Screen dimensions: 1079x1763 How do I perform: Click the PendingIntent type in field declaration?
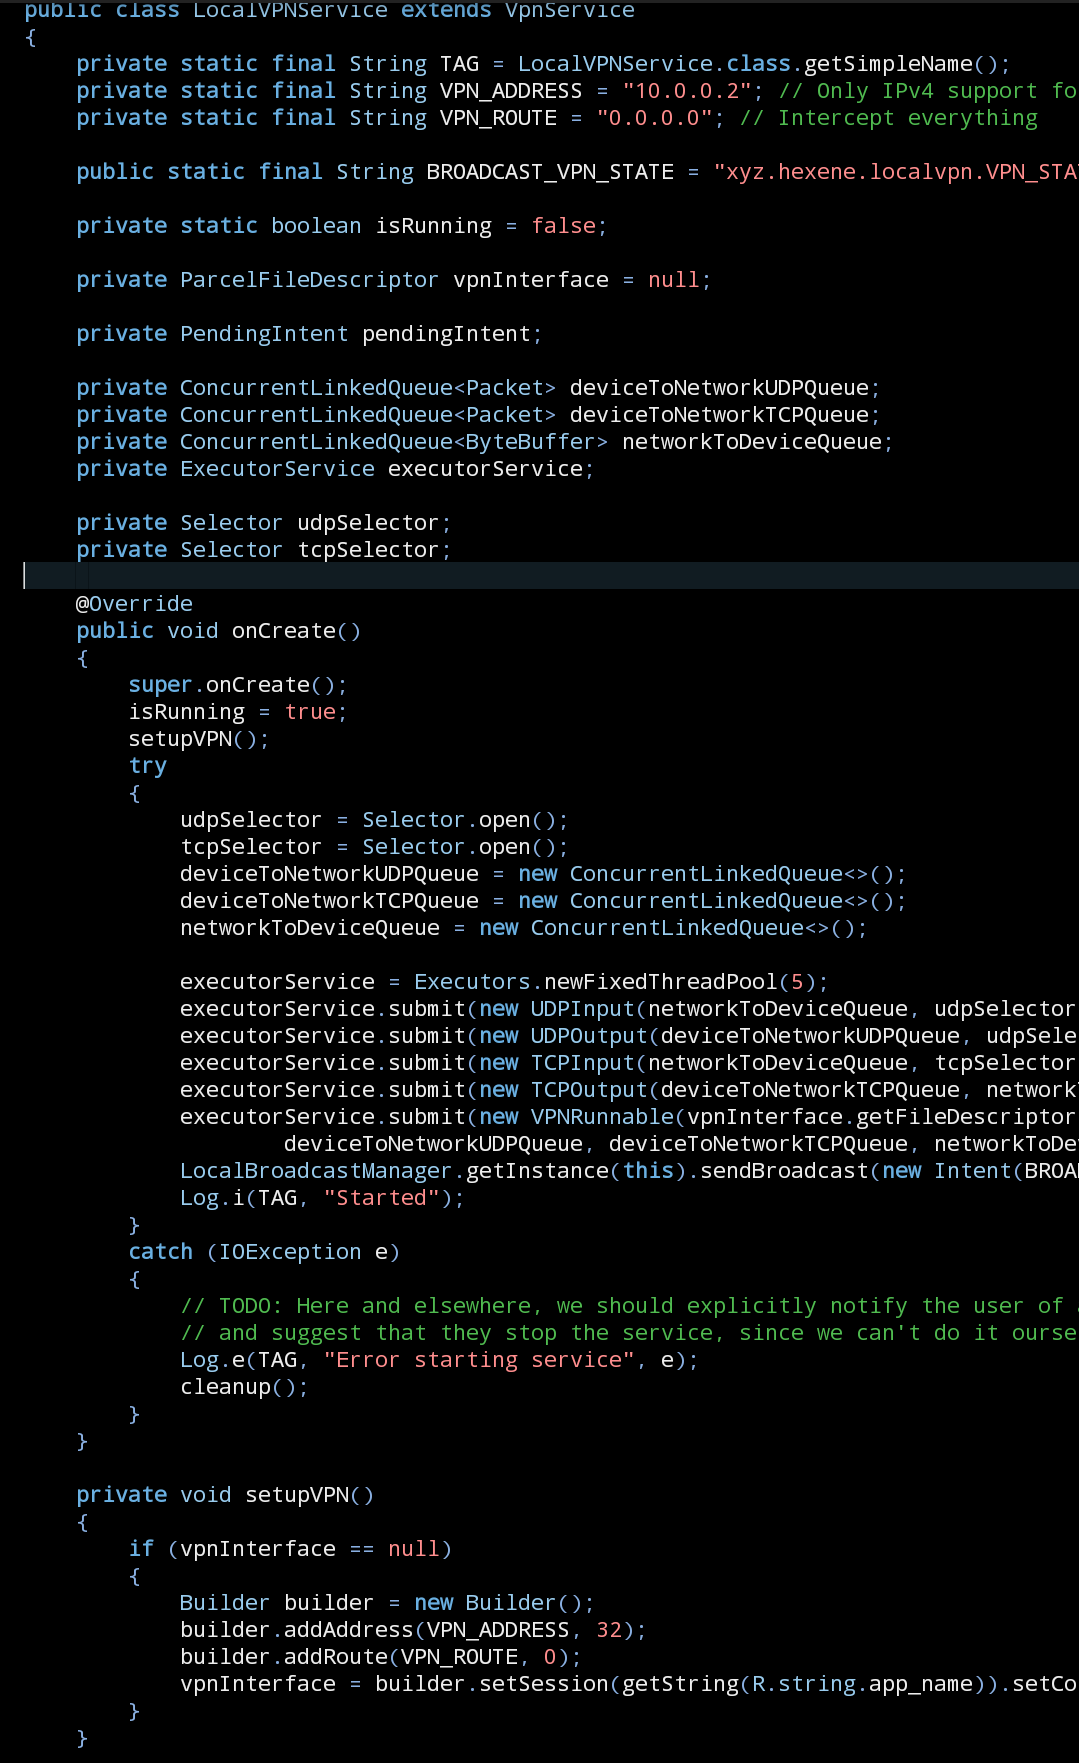264,334
